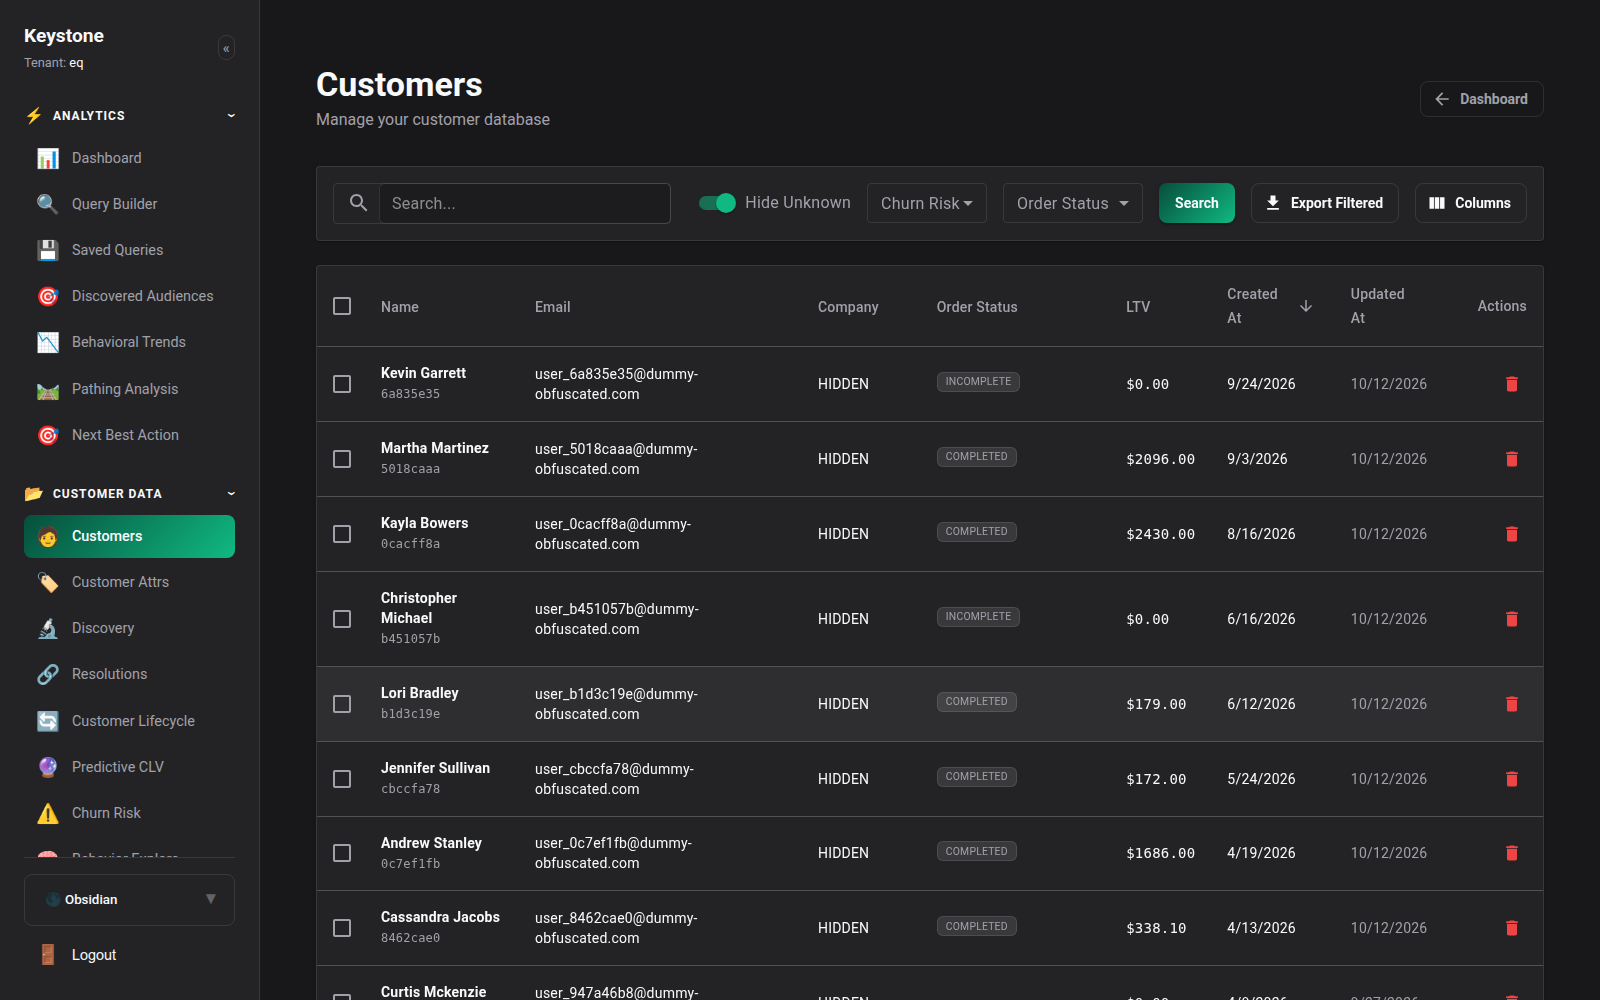Select the Jennifer Sullivan row checkbox
The width and height of the screenshot is (1600, 1000).
(342, 779)
